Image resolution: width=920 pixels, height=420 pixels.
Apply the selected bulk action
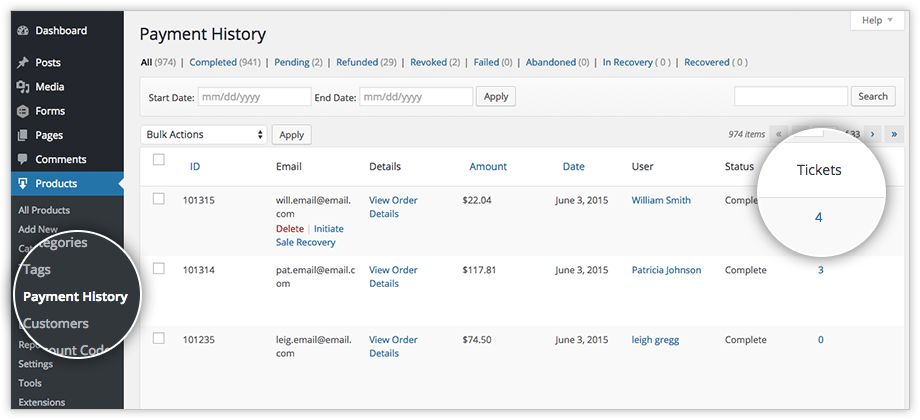[x=292, y=135]
